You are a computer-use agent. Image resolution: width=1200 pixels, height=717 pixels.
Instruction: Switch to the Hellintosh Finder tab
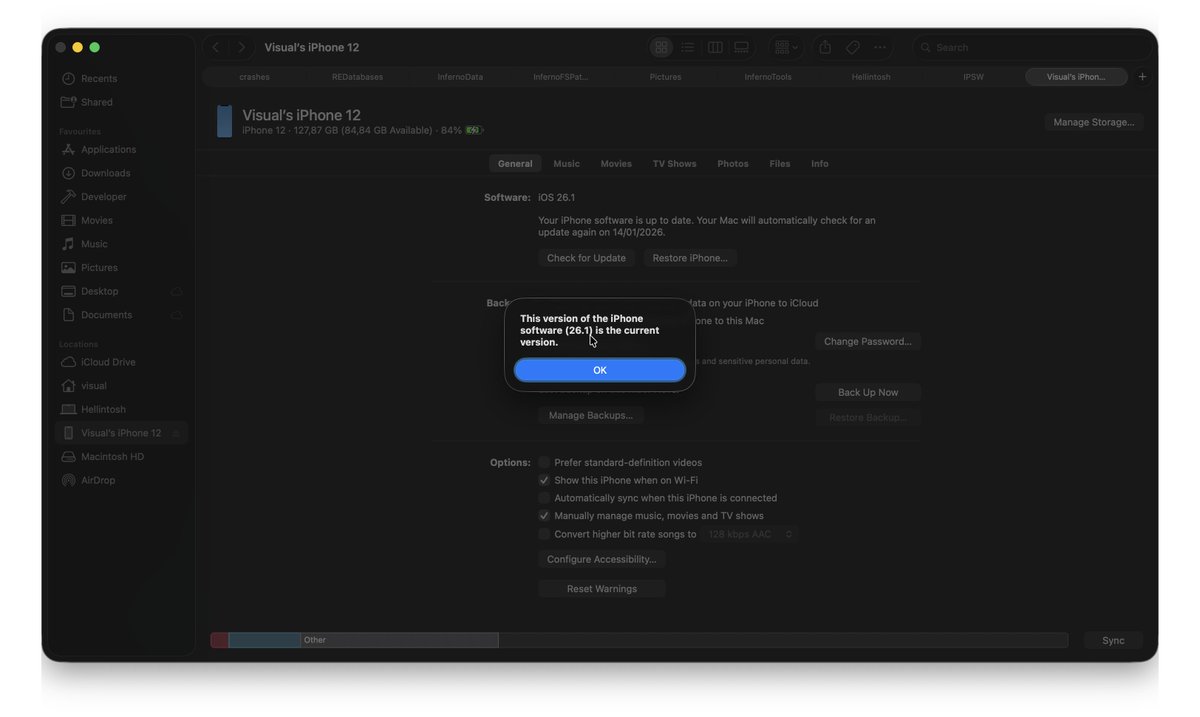[x=871, y=77]
